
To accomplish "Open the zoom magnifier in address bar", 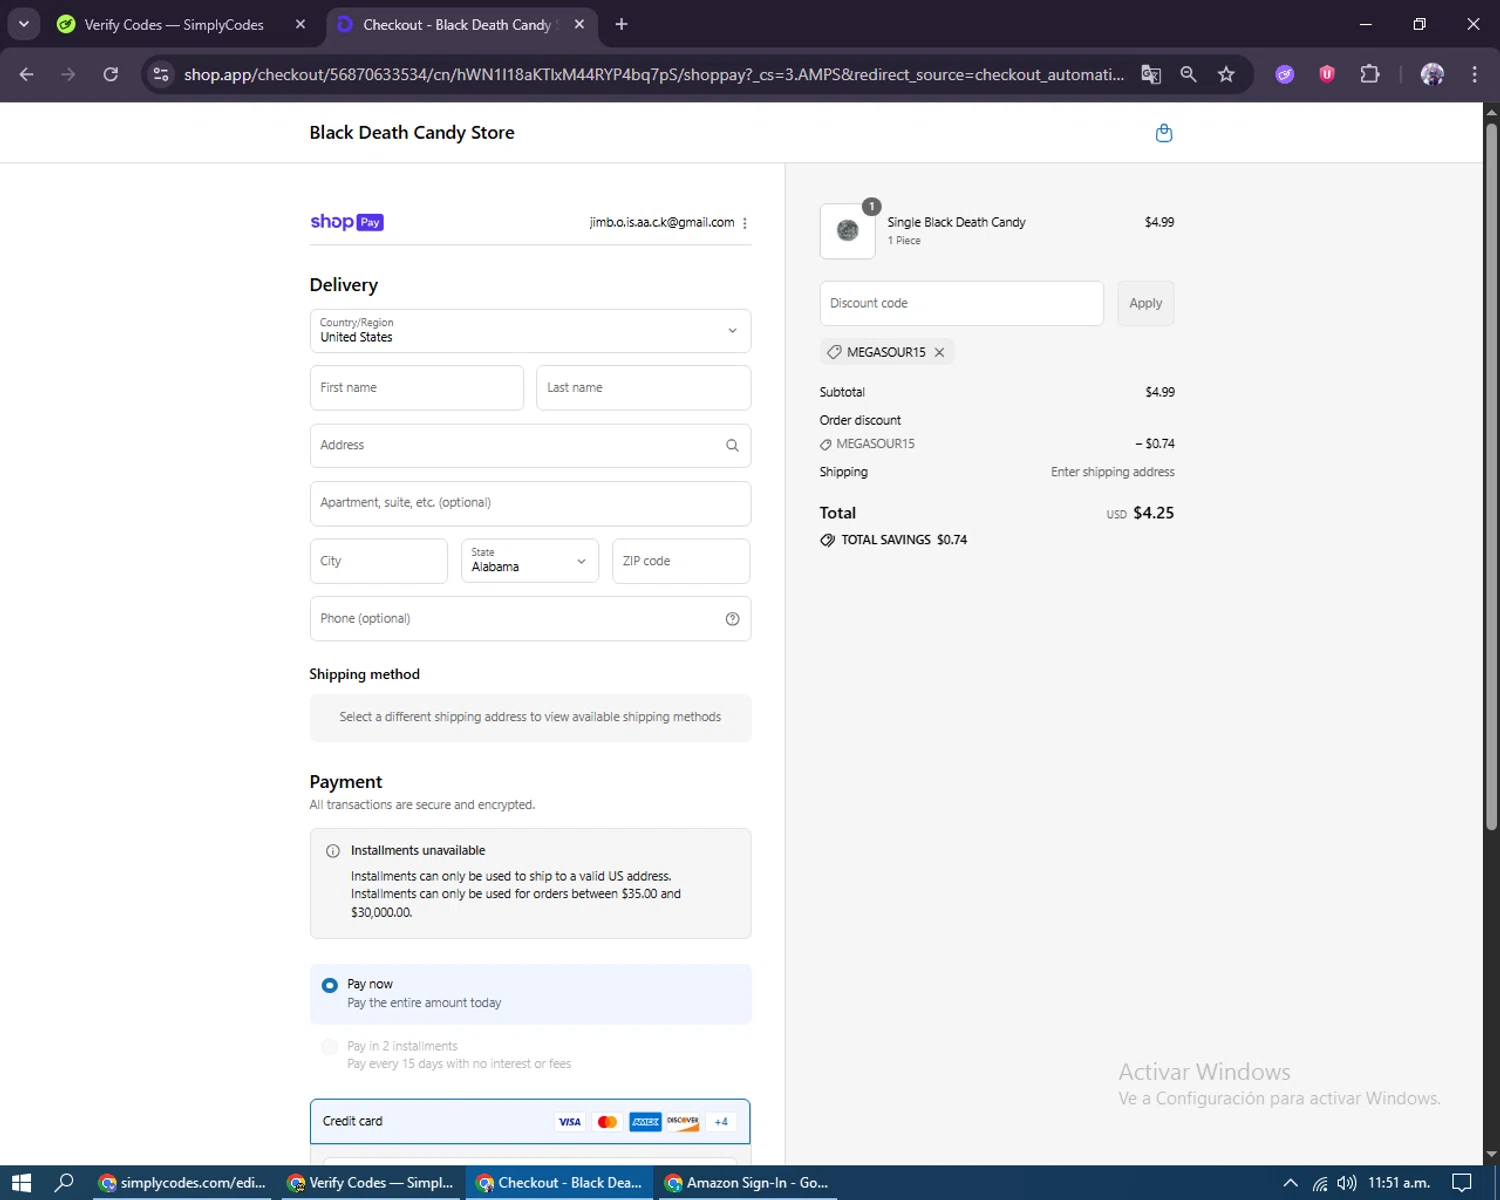I will click(1188, 74).
